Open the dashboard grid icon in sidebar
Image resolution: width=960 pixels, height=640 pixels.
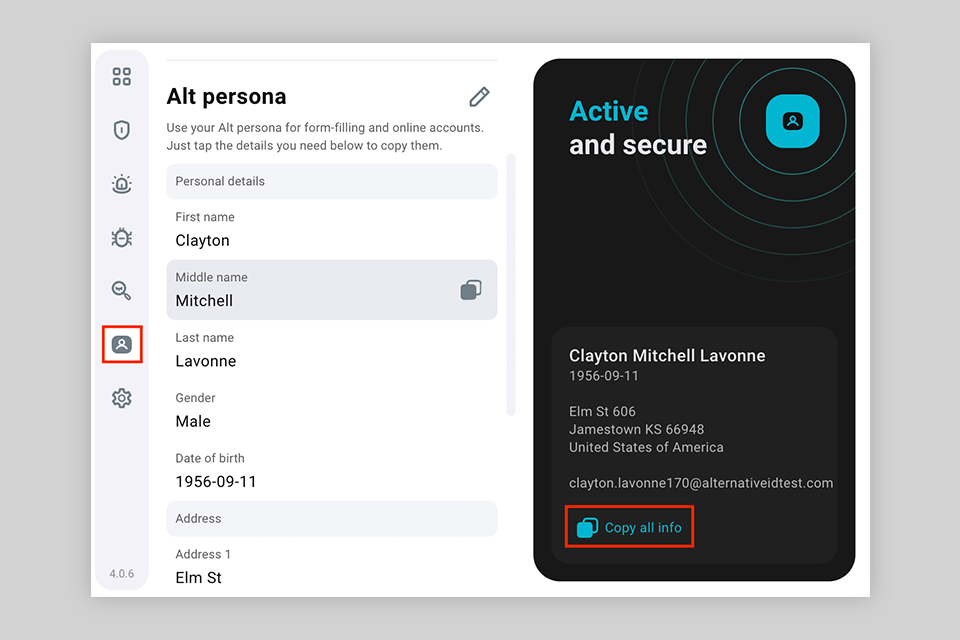tap(122, 77)
